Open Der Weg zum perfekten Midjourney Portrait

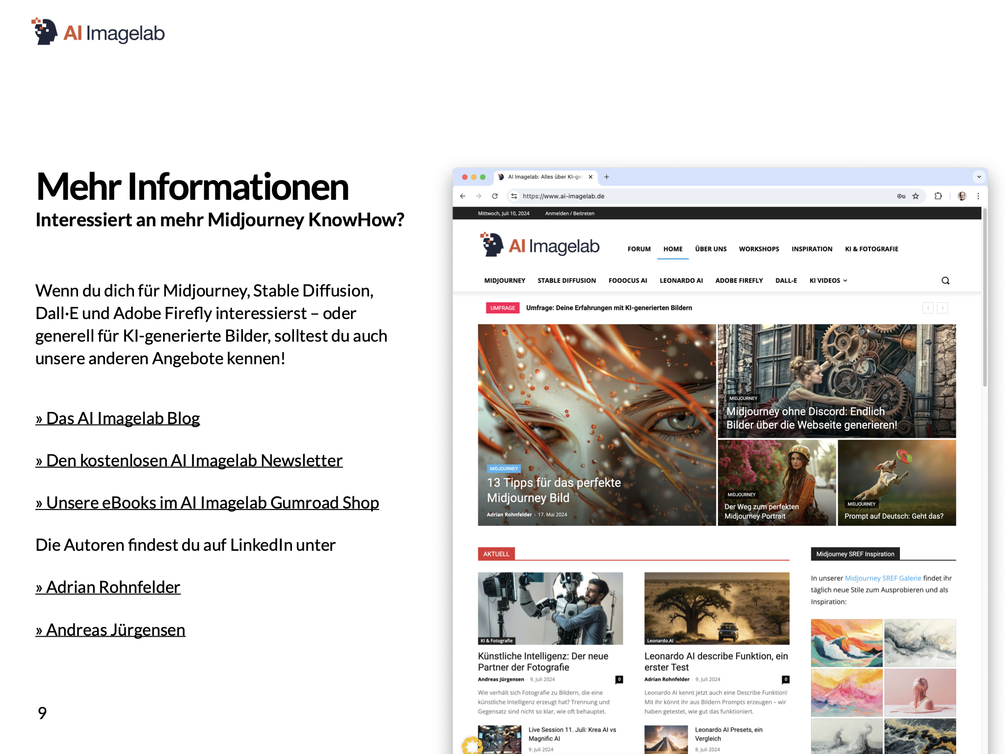pos(761,511)
